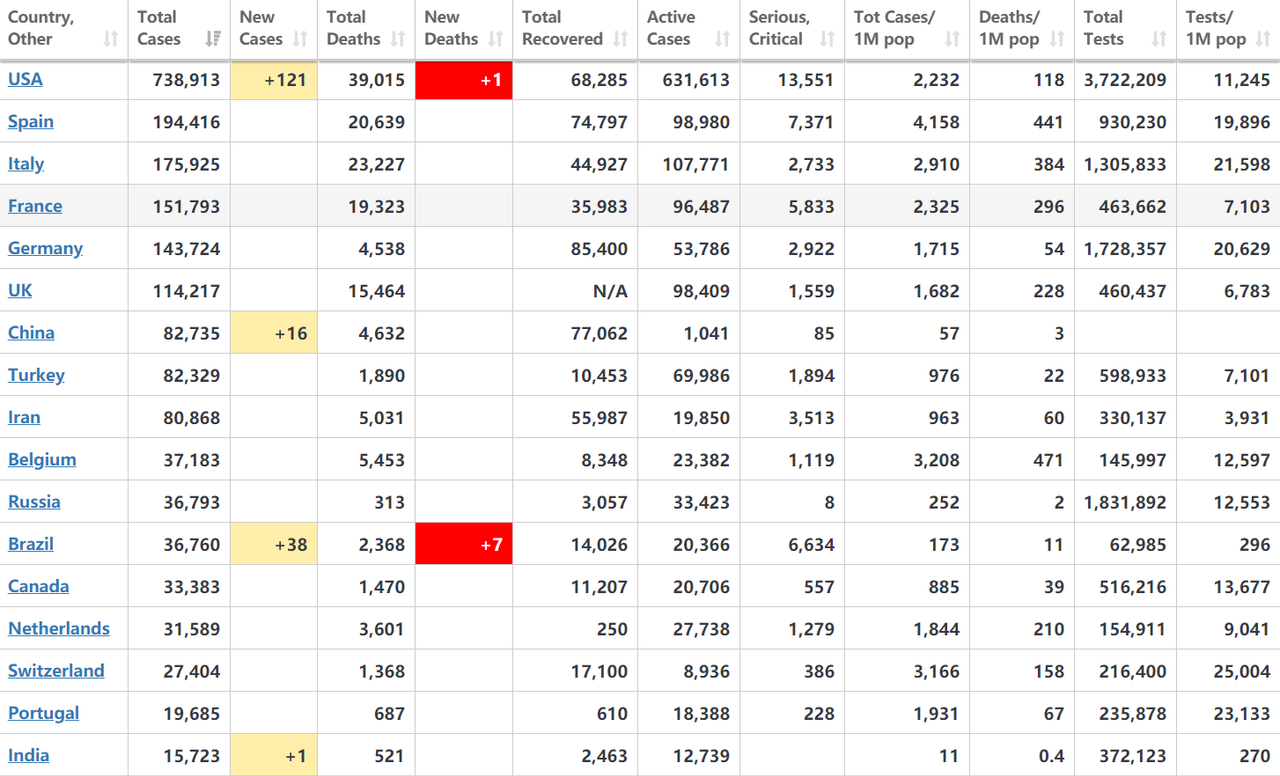Sort table by Country, Other column icon
The width and height of the screenshot is (1280, 776).
coord(110,39)
